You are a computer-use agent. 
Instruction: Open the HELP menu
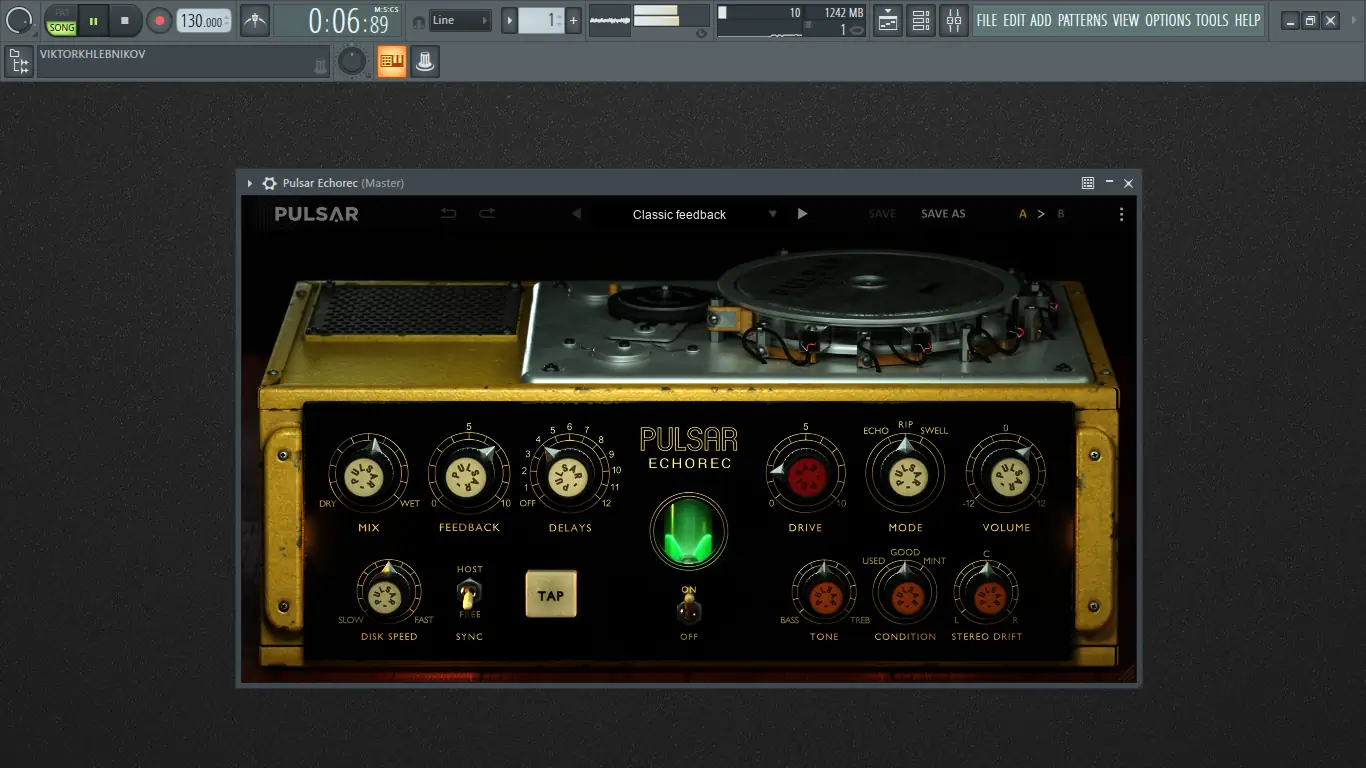pos(1247,20)
